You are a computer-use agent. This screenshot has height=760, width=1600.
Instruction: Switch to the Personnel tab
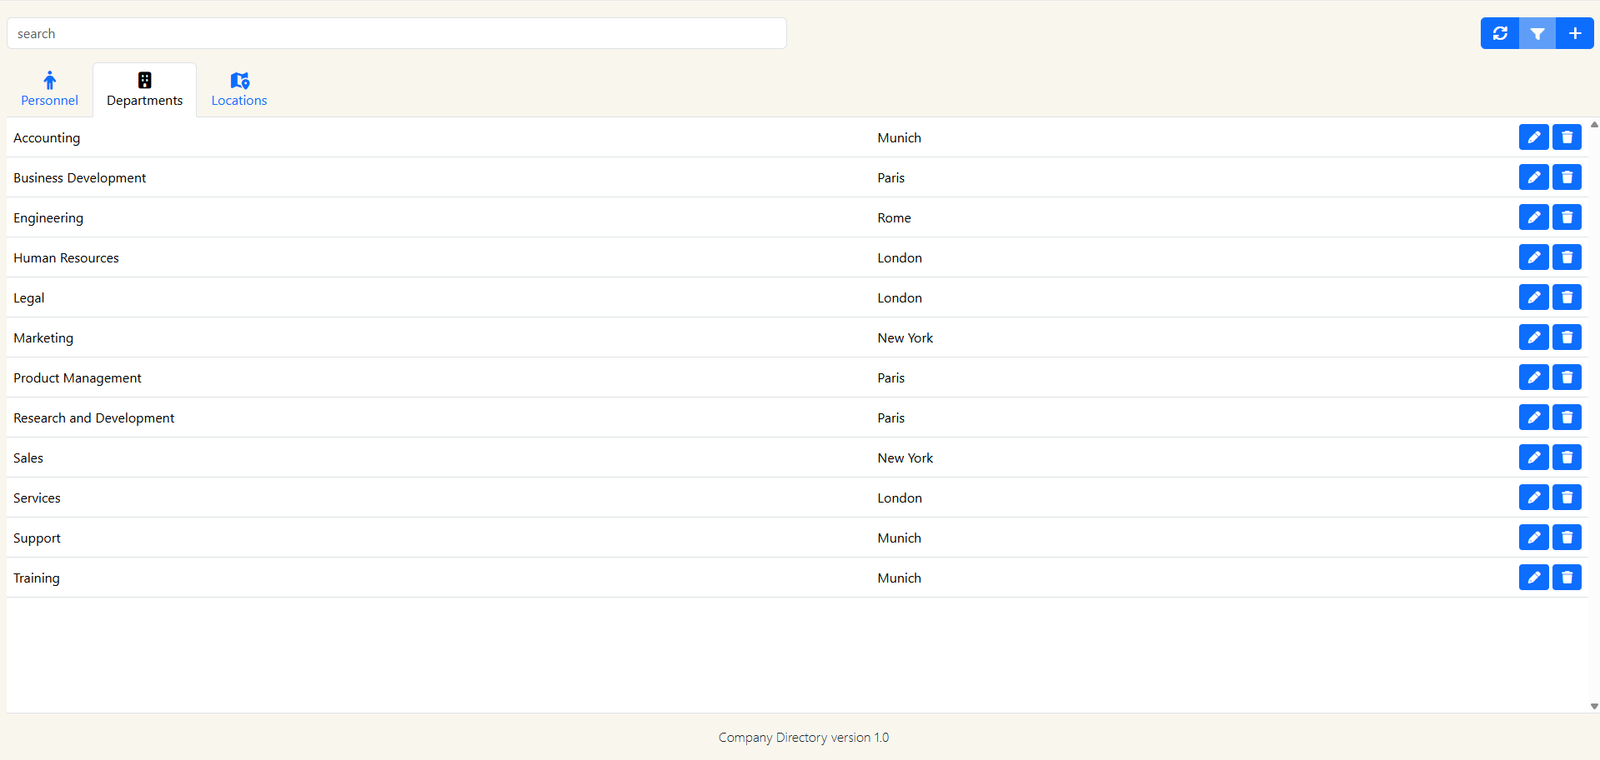click(x=49, y=89)
